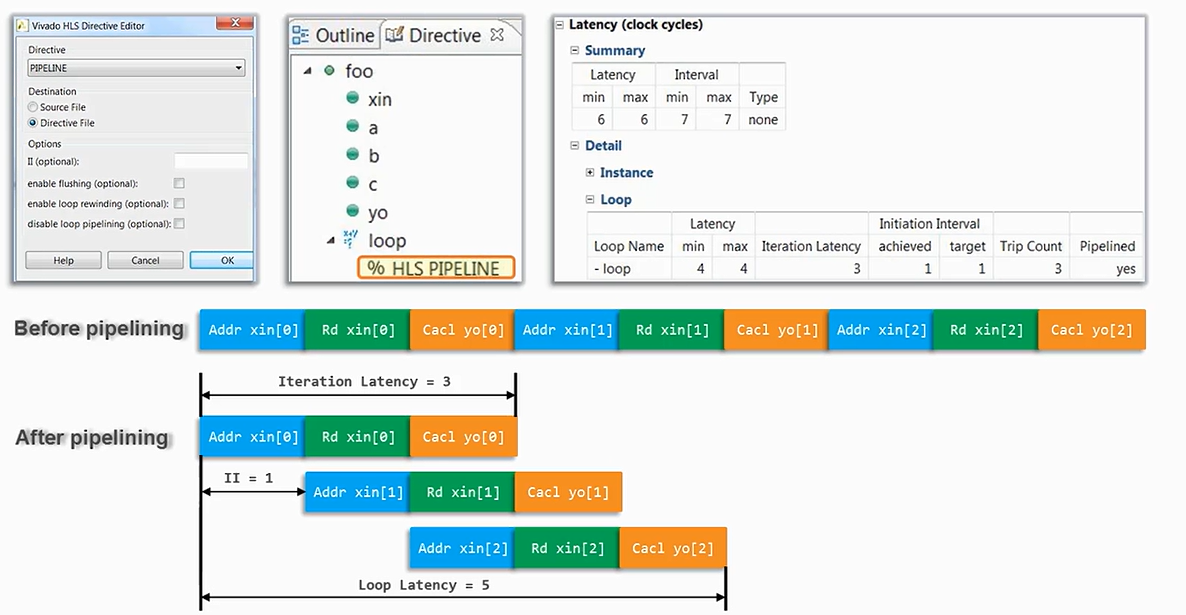Select the % HLS PIPELINE directive entry
This screenshot has width=1186, height=615.
(x=436, y=269)
